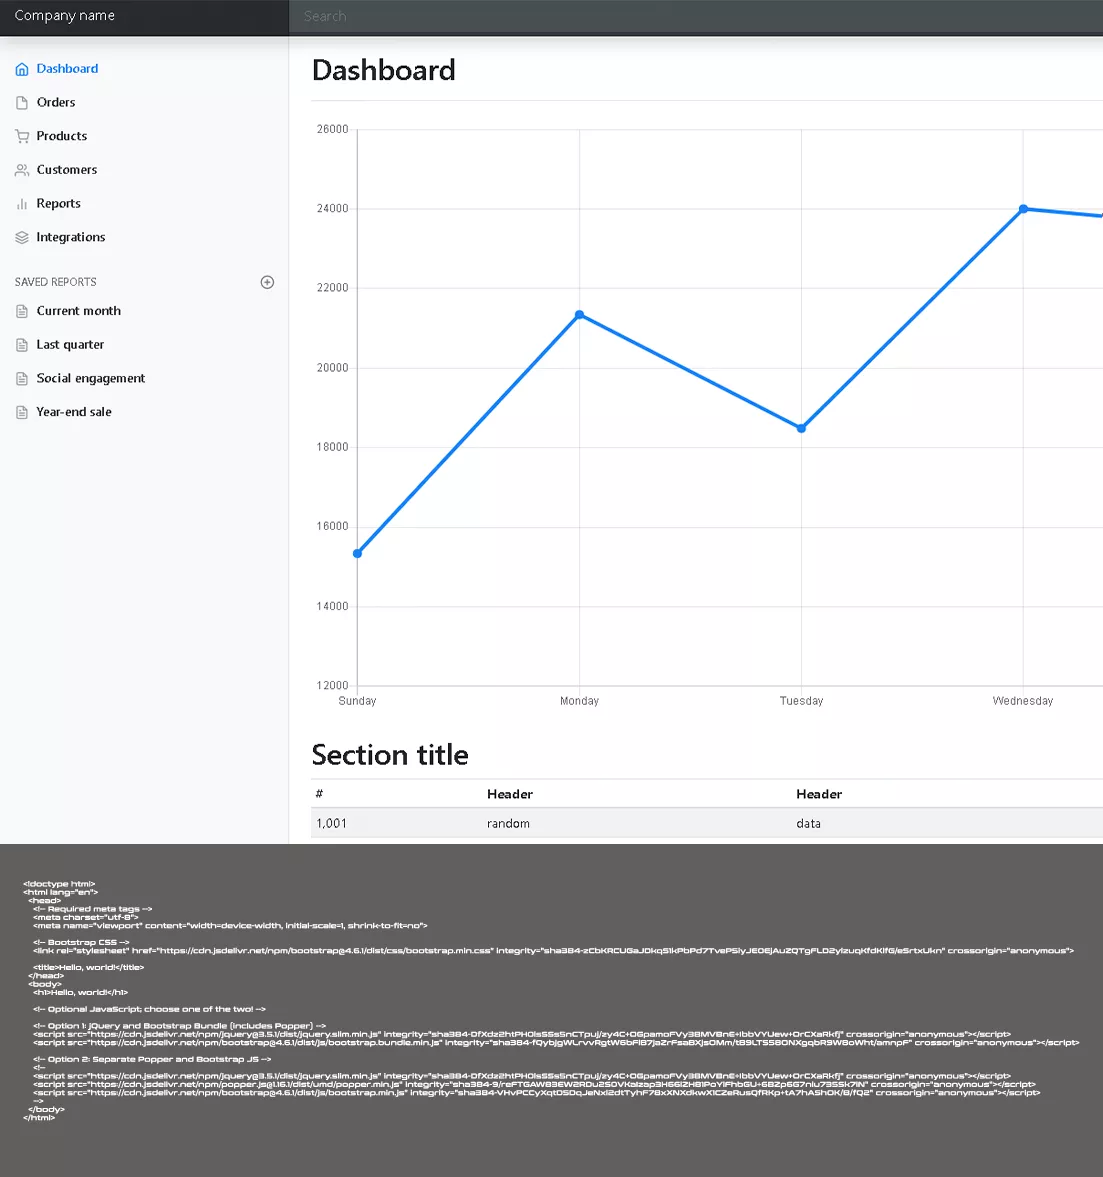Click the Tuesday data point on chart

coord(801,429)
